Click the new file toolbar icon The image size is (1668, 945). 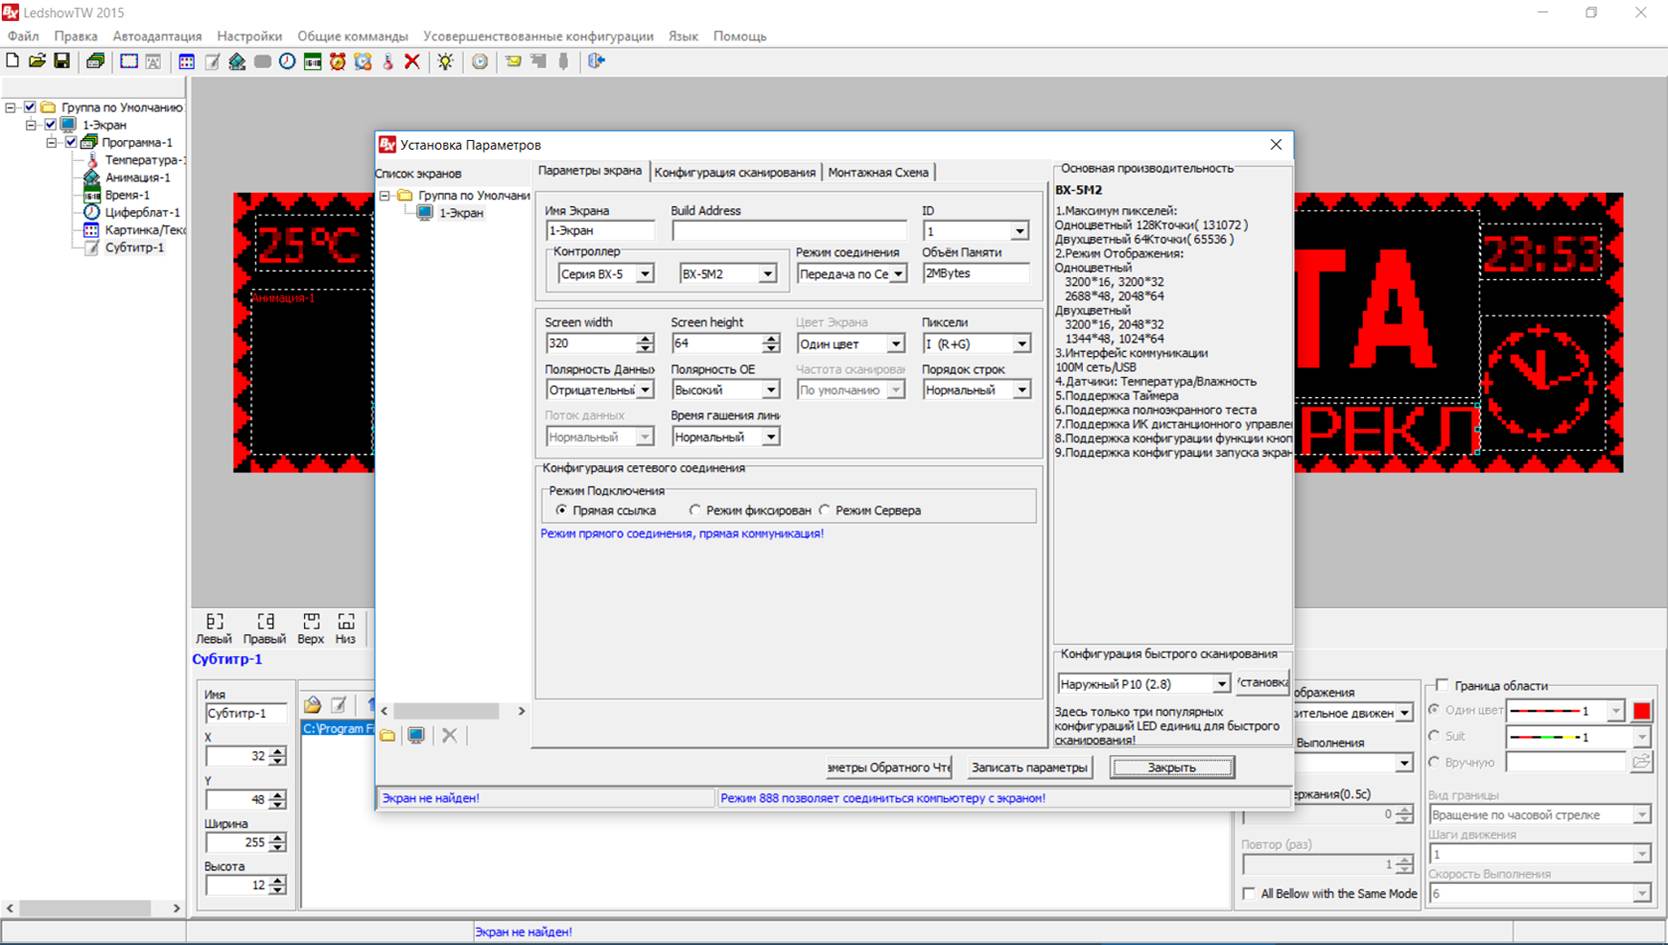click(12, 61)
